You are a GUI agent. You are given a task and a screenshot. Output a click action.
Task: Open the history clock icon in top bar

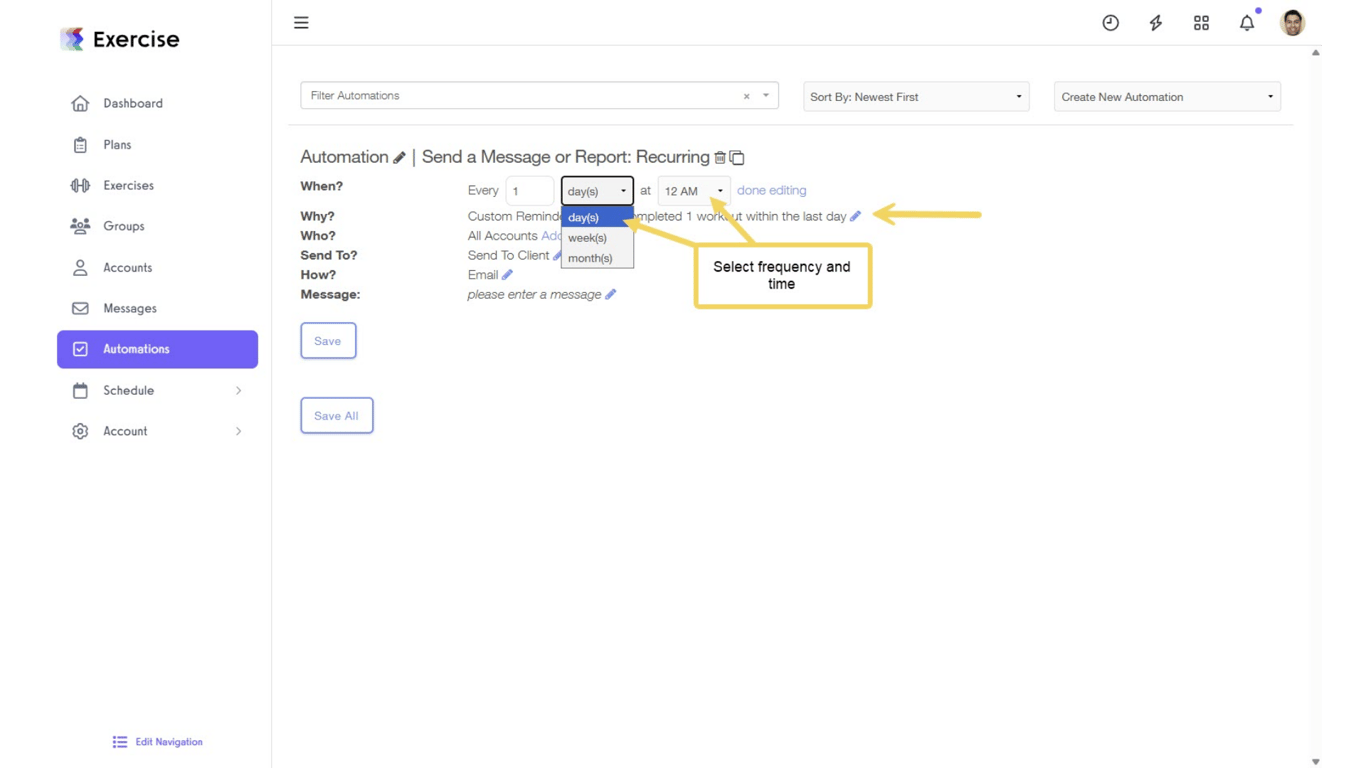point(1110,22)
